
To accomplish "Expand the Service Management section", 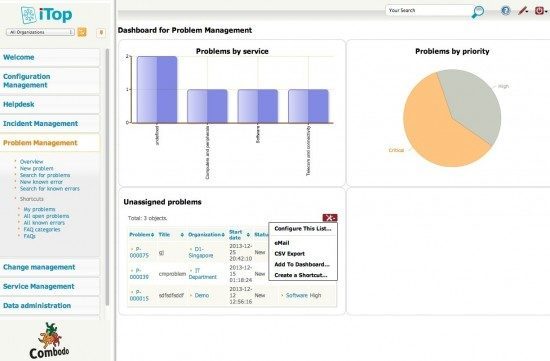I will point(50,286).
